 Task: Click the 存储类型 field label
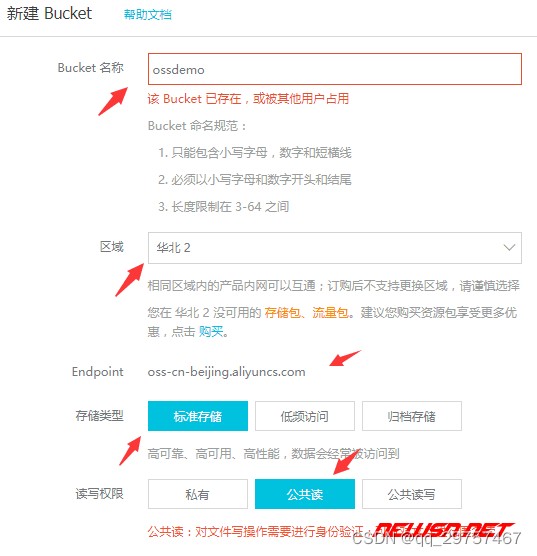pyautogui.click(x=100, y=415)
